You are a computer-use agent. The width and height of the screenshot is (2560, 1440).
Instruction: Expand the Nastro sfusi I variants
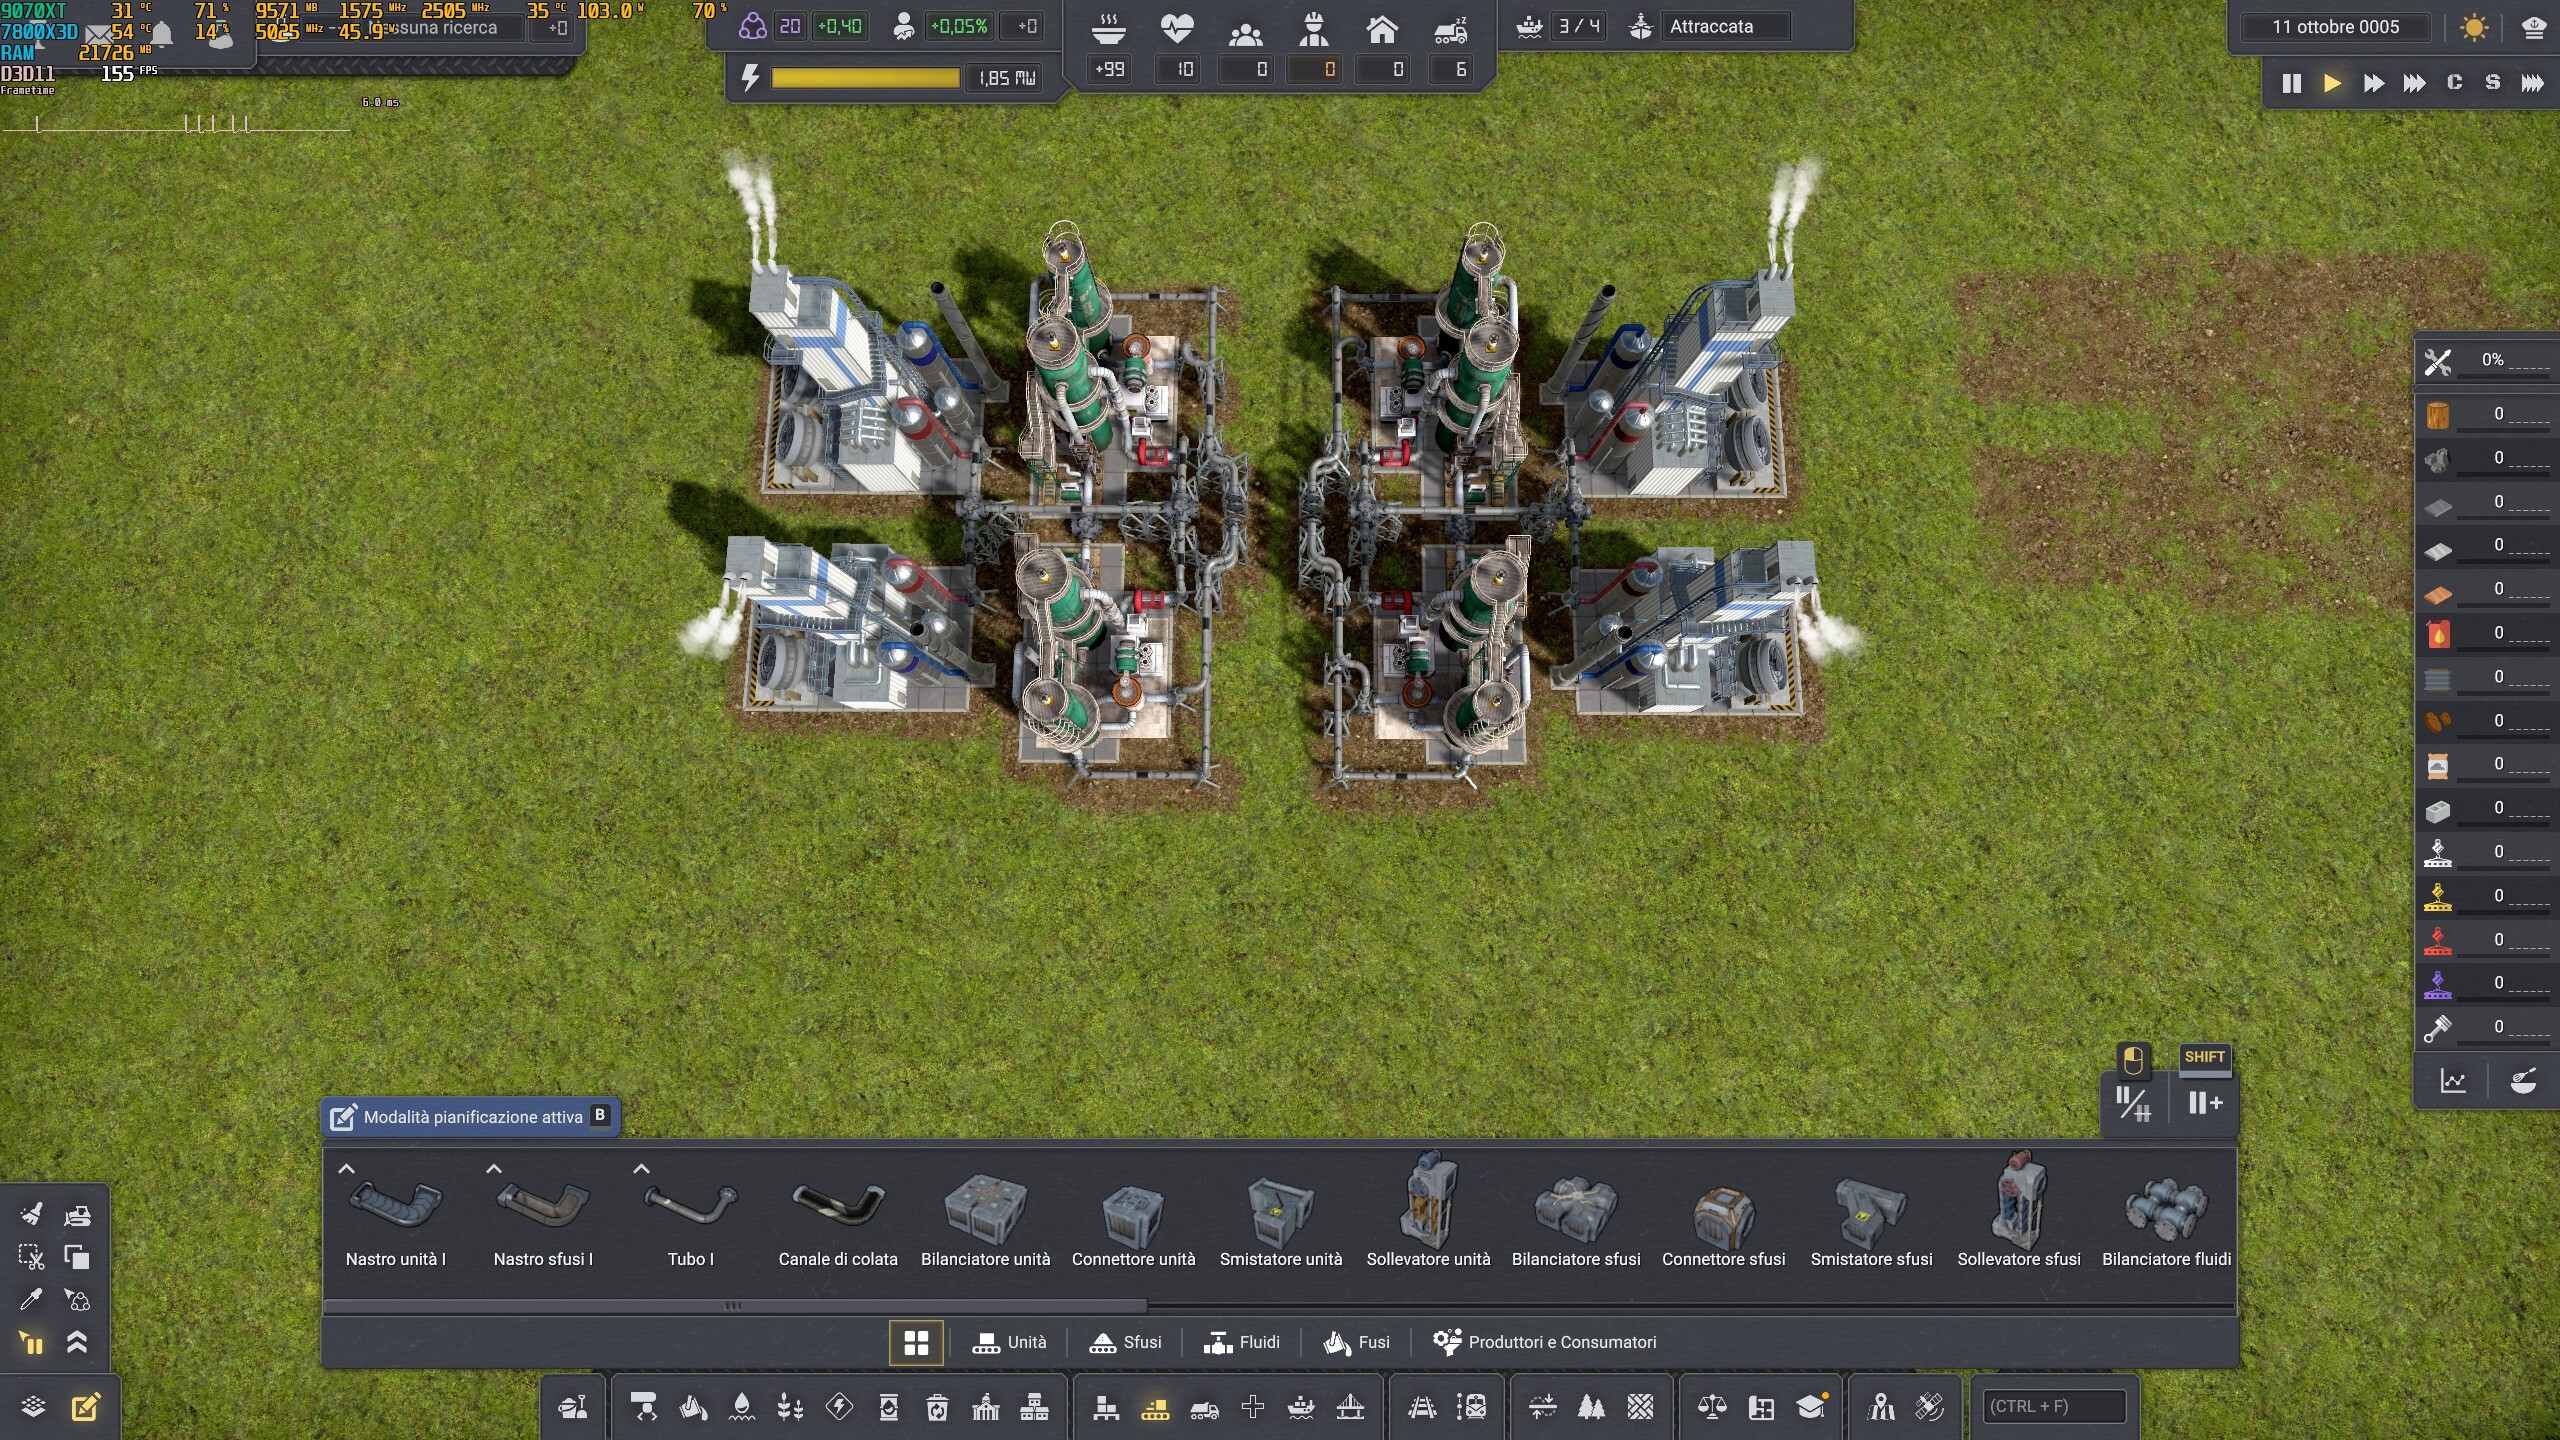[x=494, y=1168]
